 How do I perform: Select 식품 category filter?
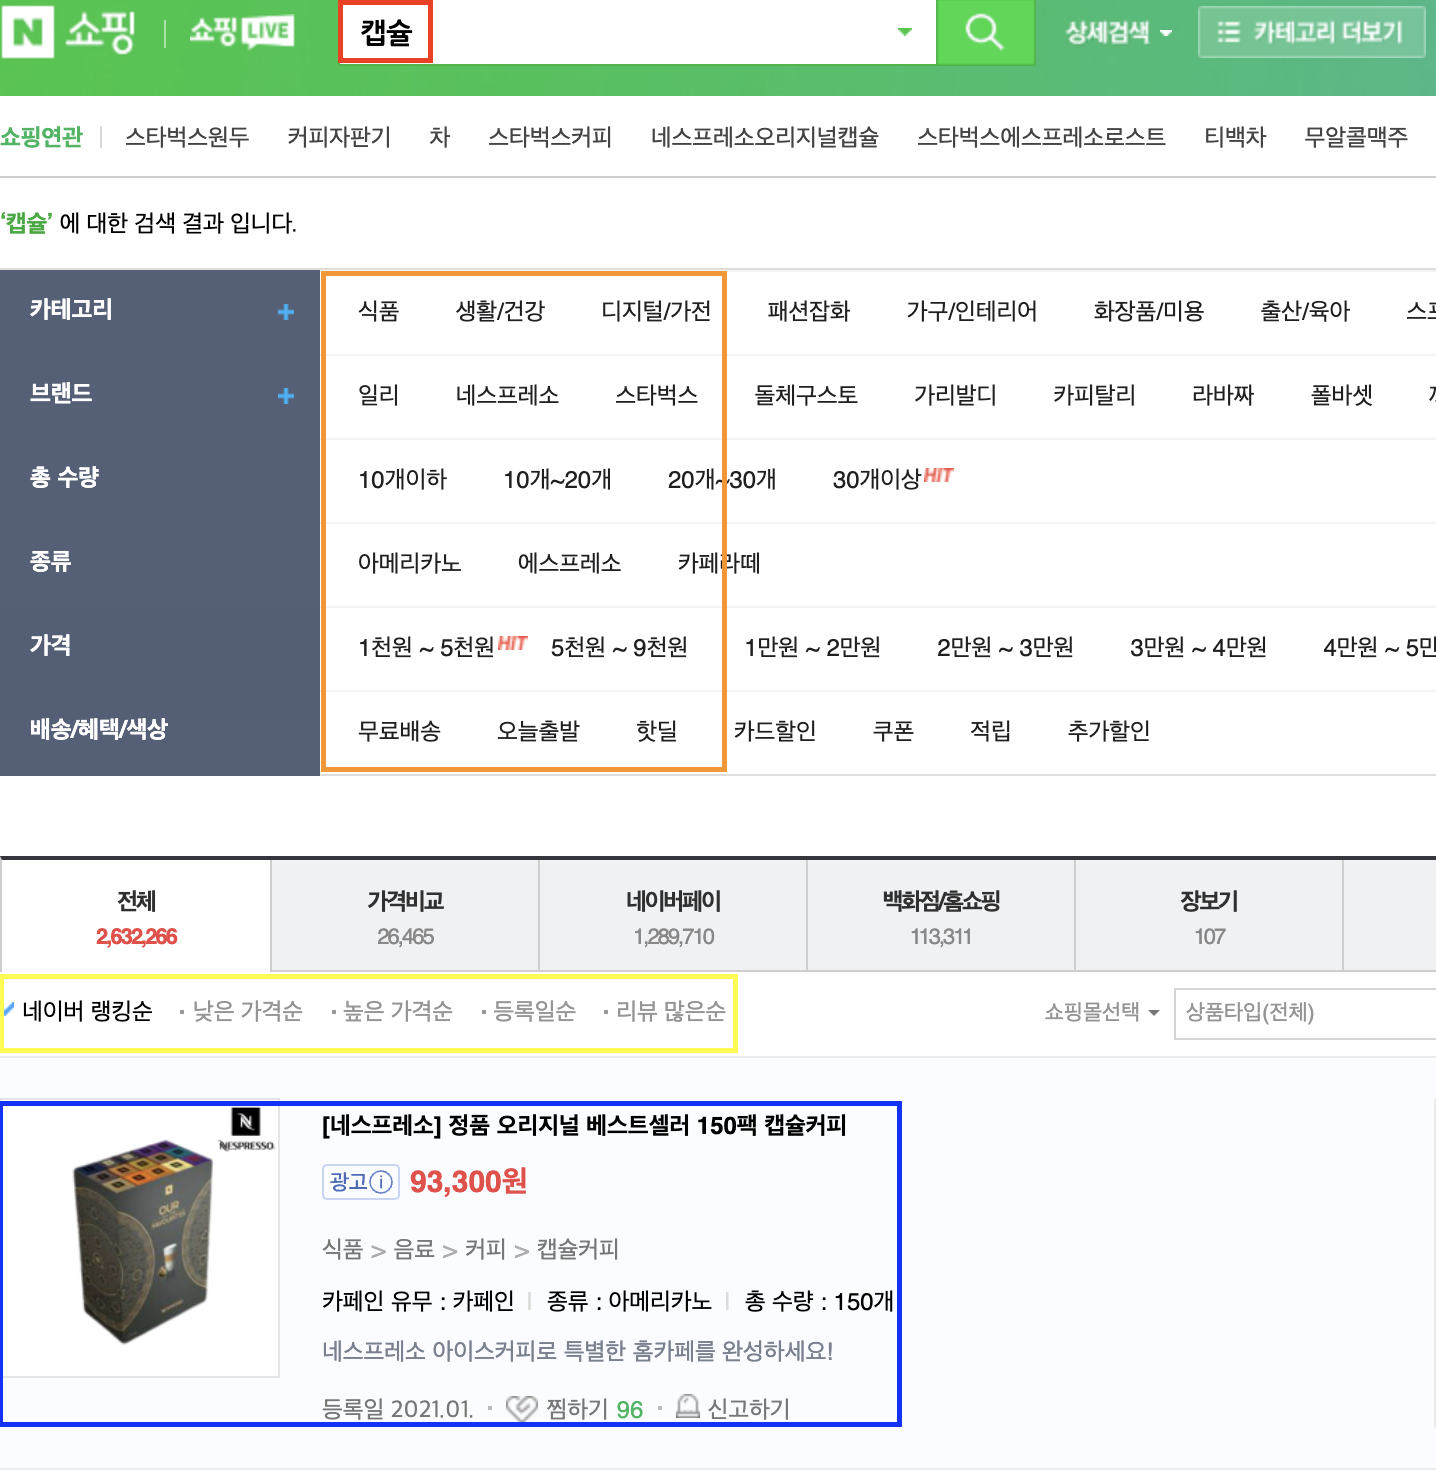click(x=379, y=311)
